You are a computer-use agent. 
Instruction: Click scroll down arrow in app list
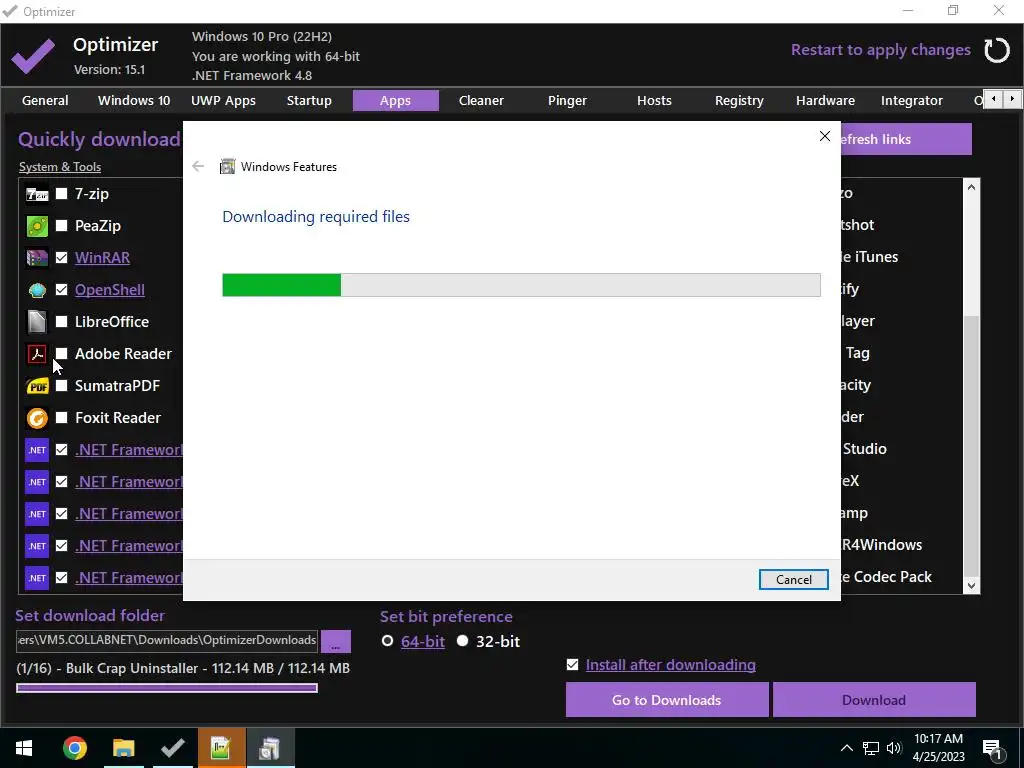point(971,585)
